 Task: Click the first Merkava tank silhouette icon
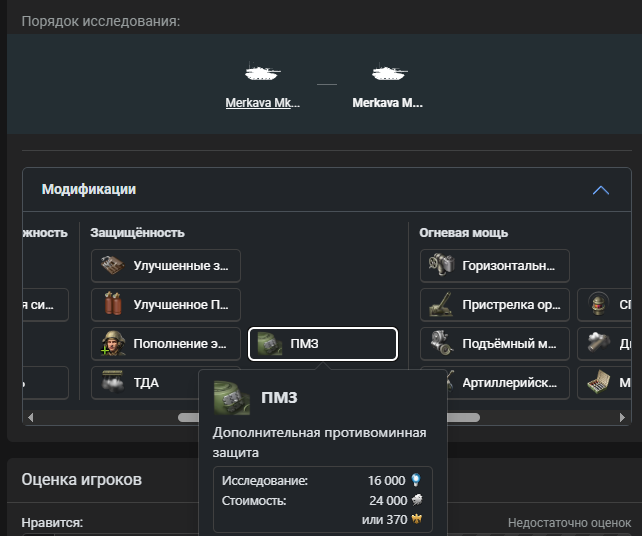[262, 72]
